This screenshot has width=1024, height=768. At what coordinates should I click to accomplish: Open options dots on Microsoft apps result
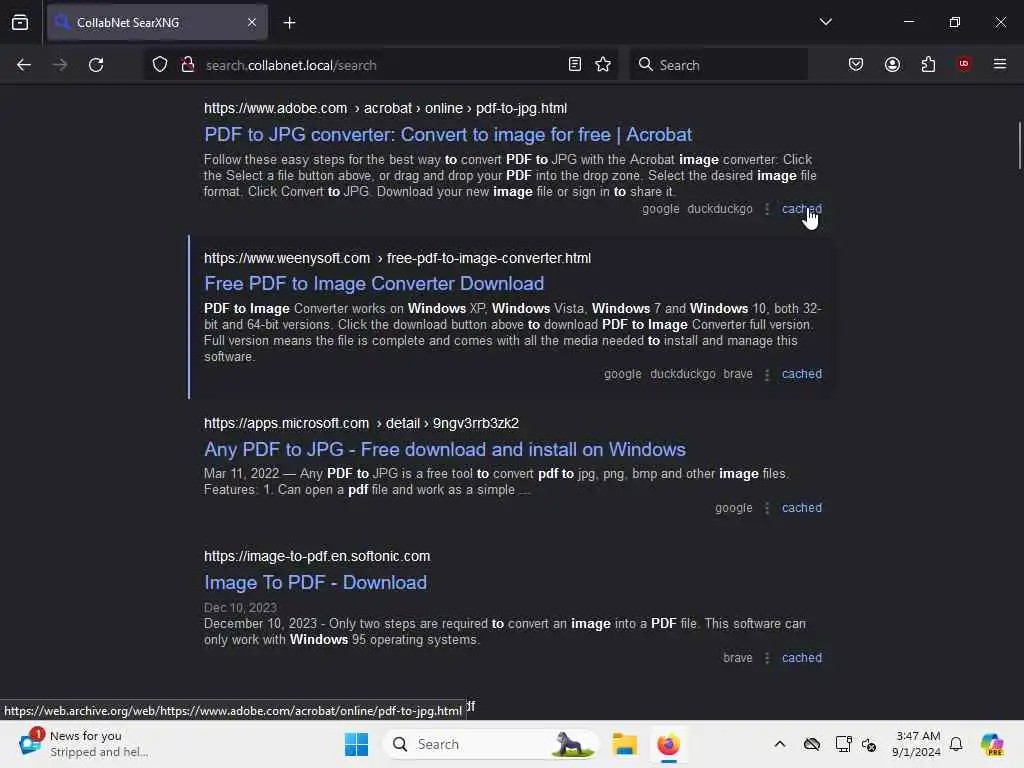click(x=767, y=508)
